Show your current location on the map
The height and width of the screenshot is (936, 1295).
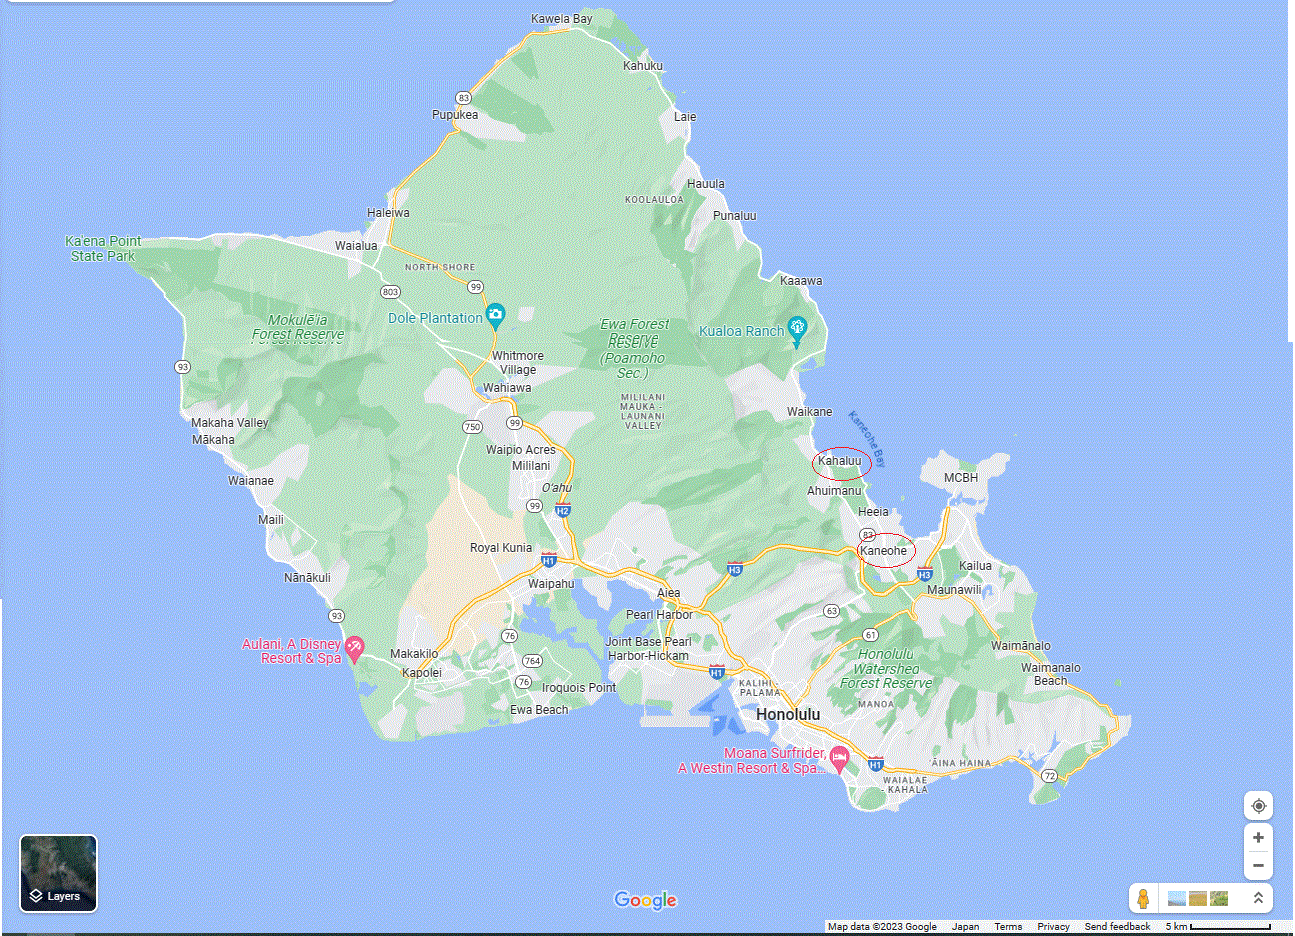[1258, 806]
